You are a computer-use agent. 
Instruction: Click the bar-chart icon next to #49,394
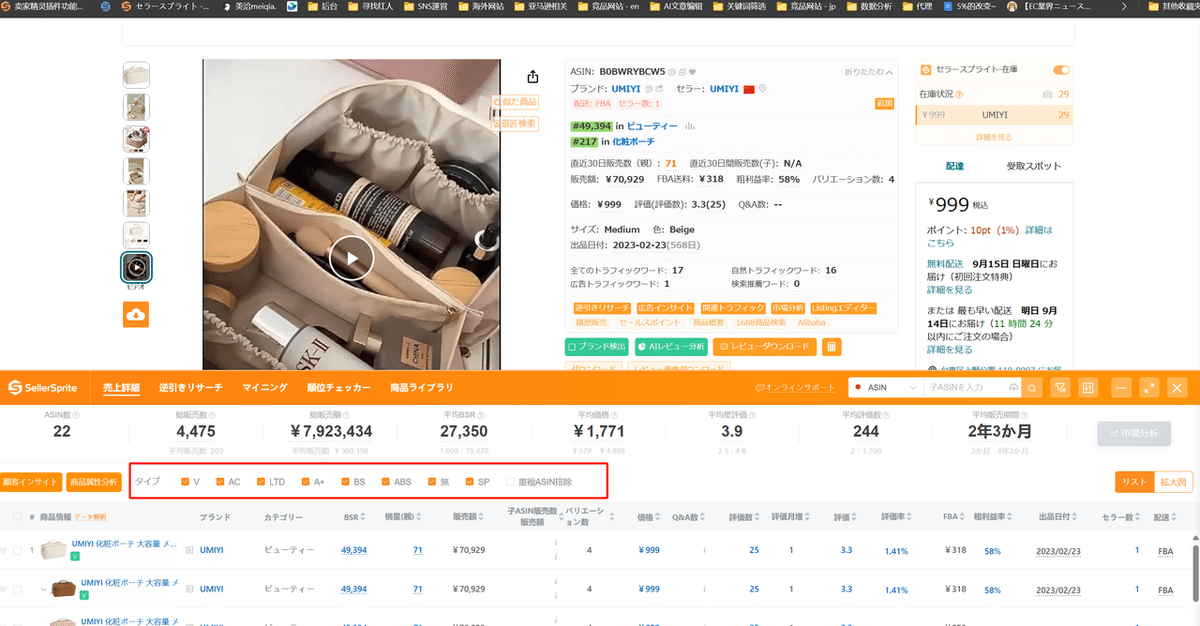pos(689,125)
